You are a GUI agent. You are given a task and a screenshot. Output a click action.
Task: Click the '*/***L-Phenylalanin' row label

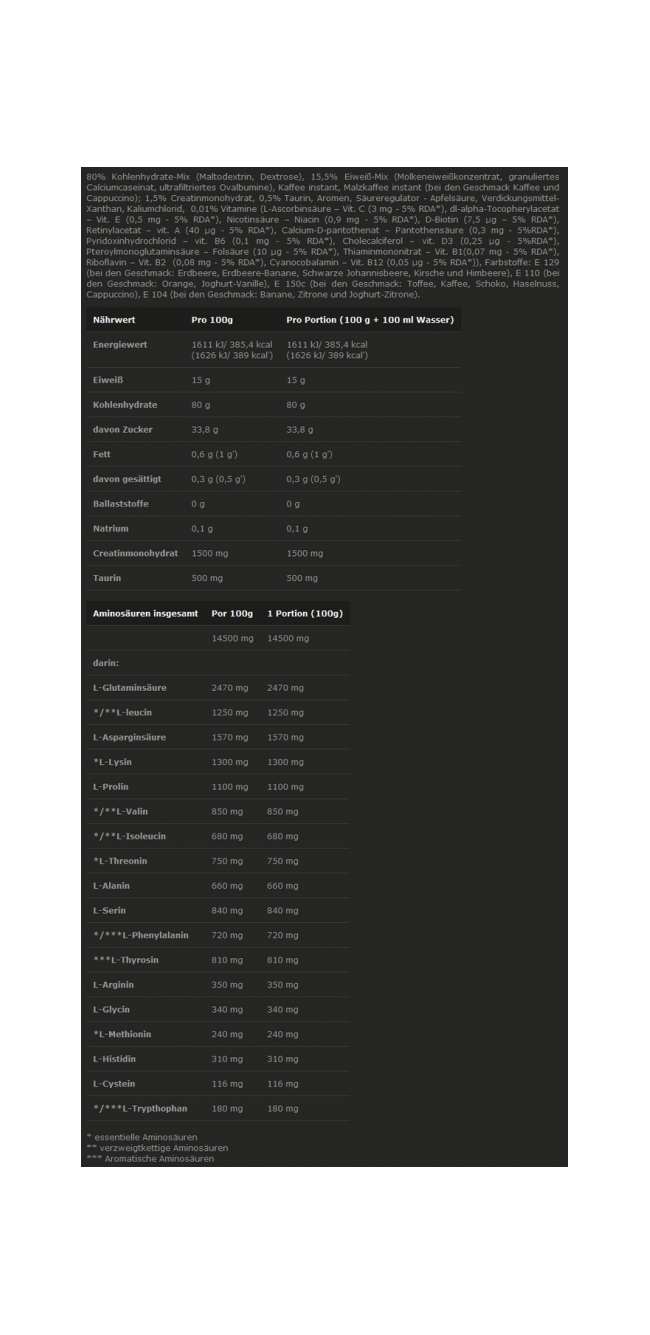(x=139, y=935)
